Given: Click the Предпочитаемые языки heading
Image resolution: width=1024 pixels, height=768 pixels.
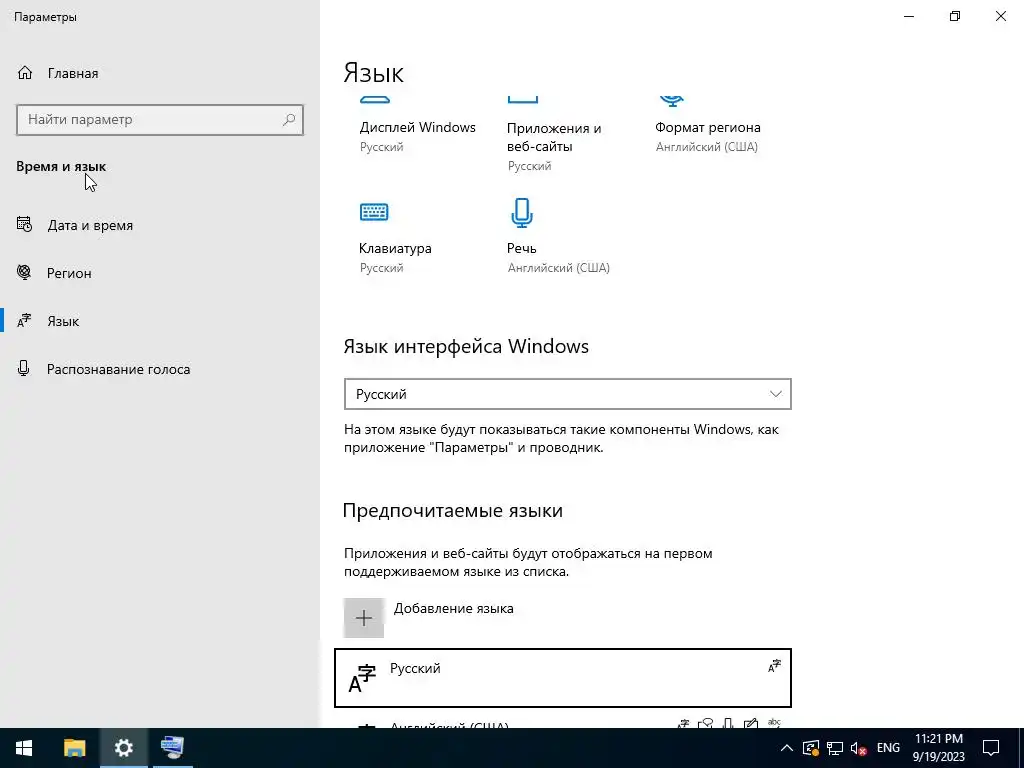Looking at the screenshot, I should click(x=453, y=510).
